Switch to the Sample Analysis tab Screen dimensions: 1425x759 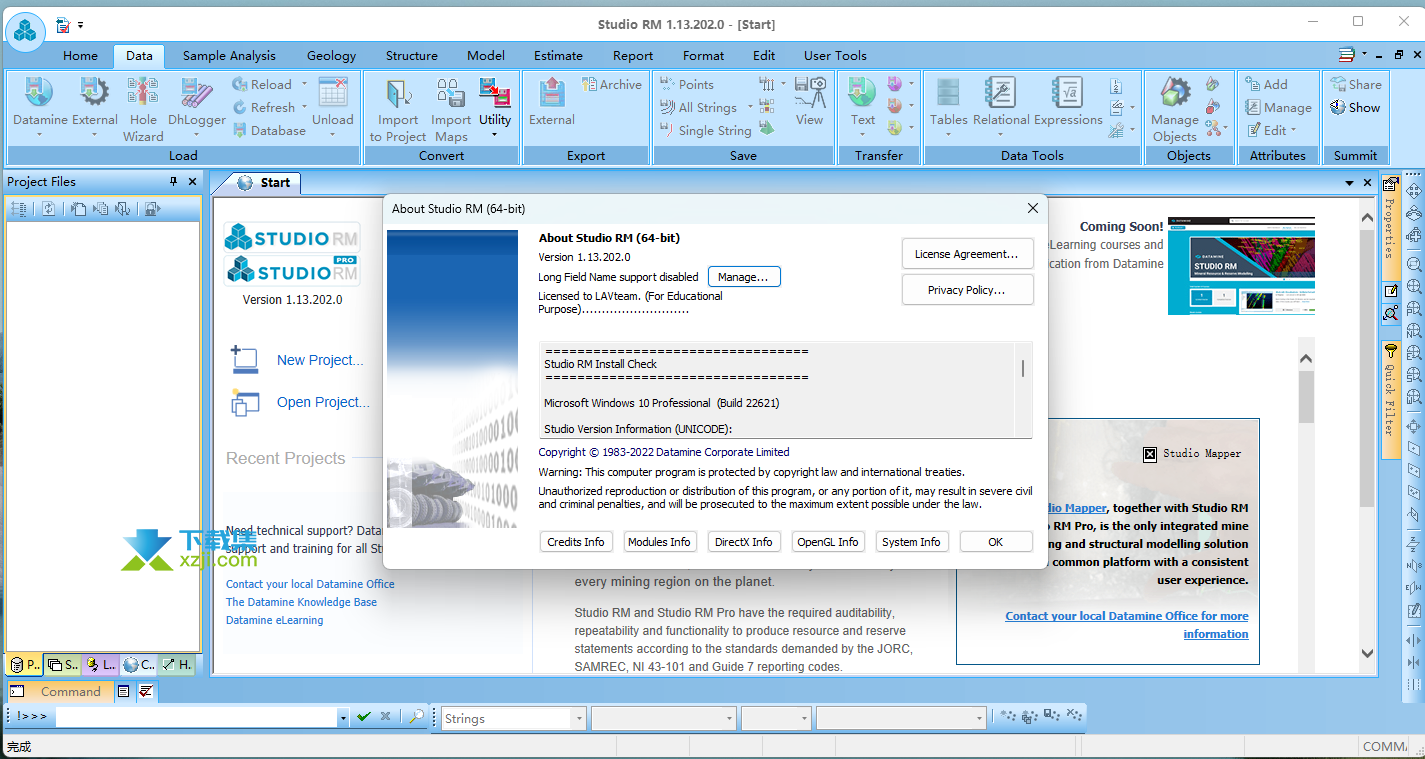(x=229, y=56)
